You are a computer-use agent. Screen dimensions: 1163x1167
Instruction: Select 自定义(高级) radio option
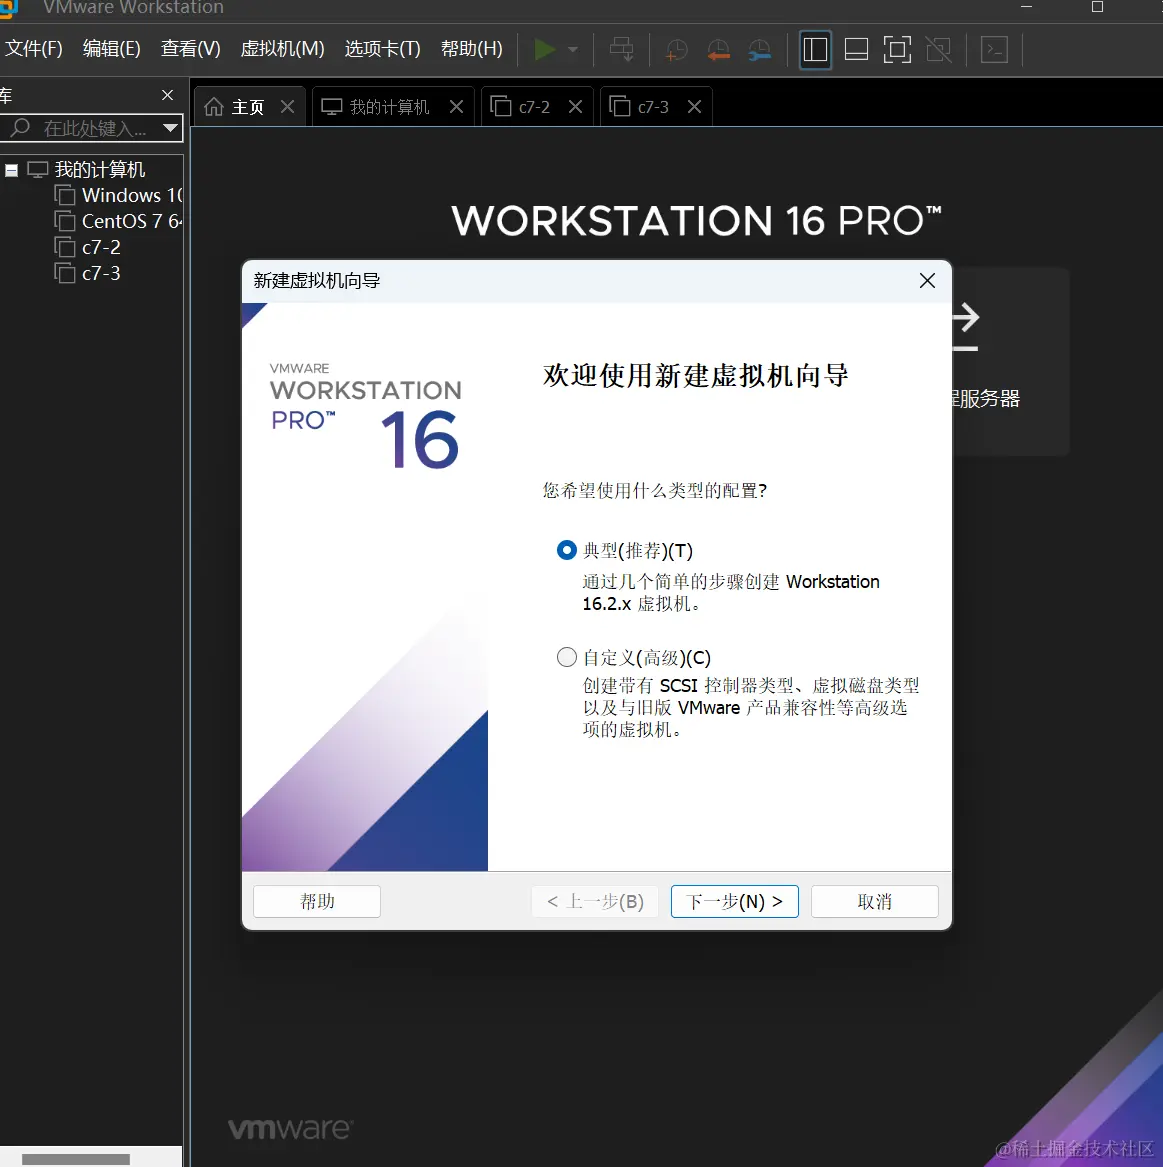click(567, 657)
